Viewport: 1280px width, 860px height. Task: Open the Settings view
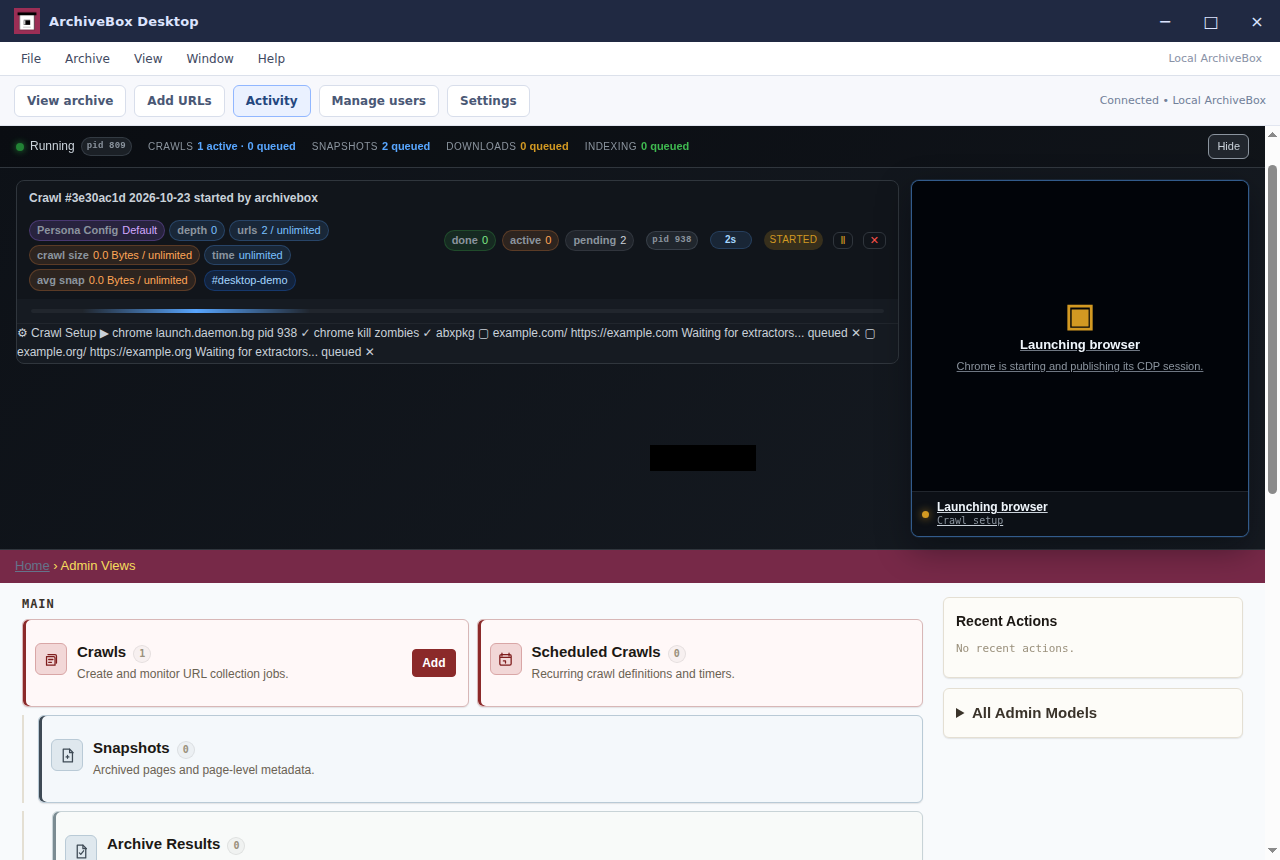tap(488, 101)
